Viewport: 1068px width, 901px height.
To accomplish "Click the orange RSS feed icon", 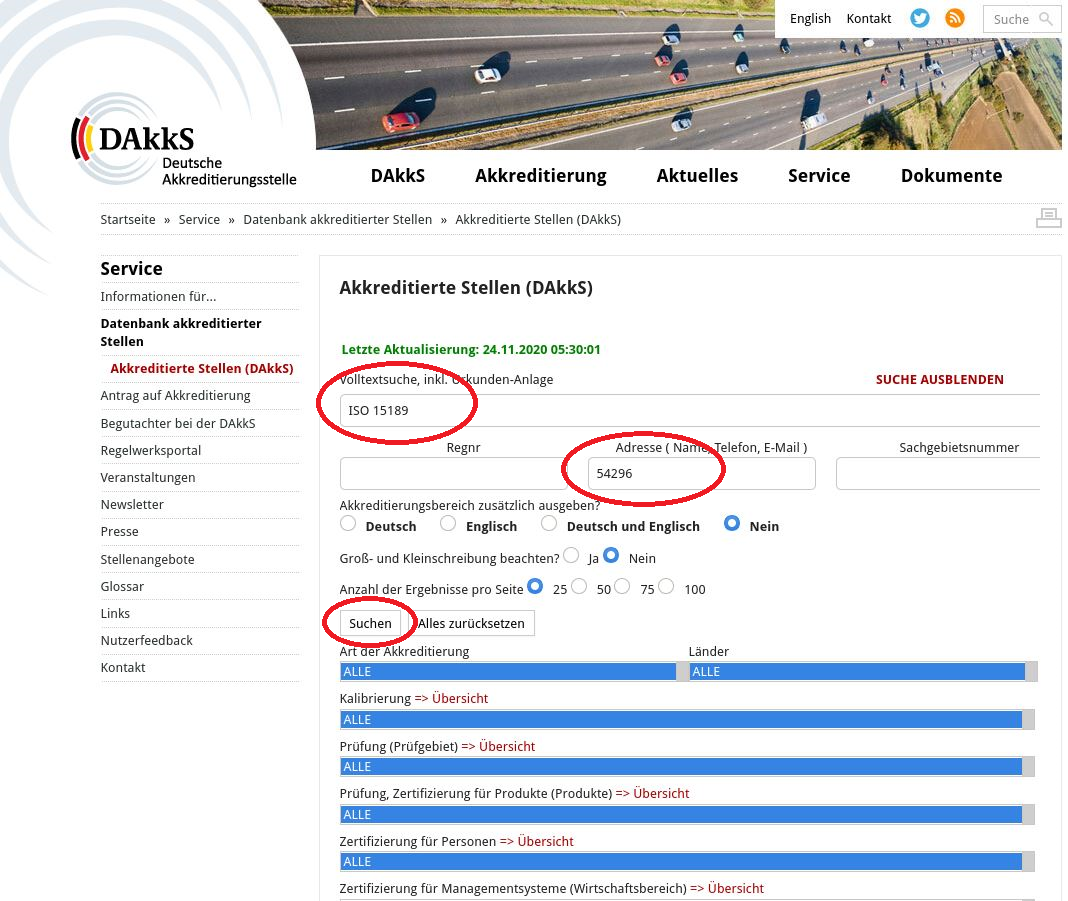I will pos(955,18).
